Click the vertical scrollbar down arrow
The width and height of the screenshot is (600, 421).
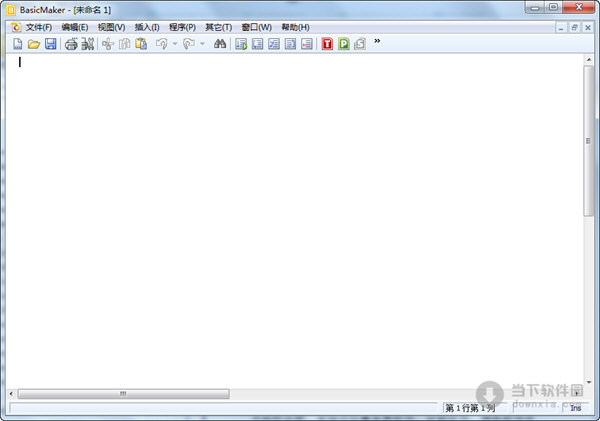pos(589,382)
